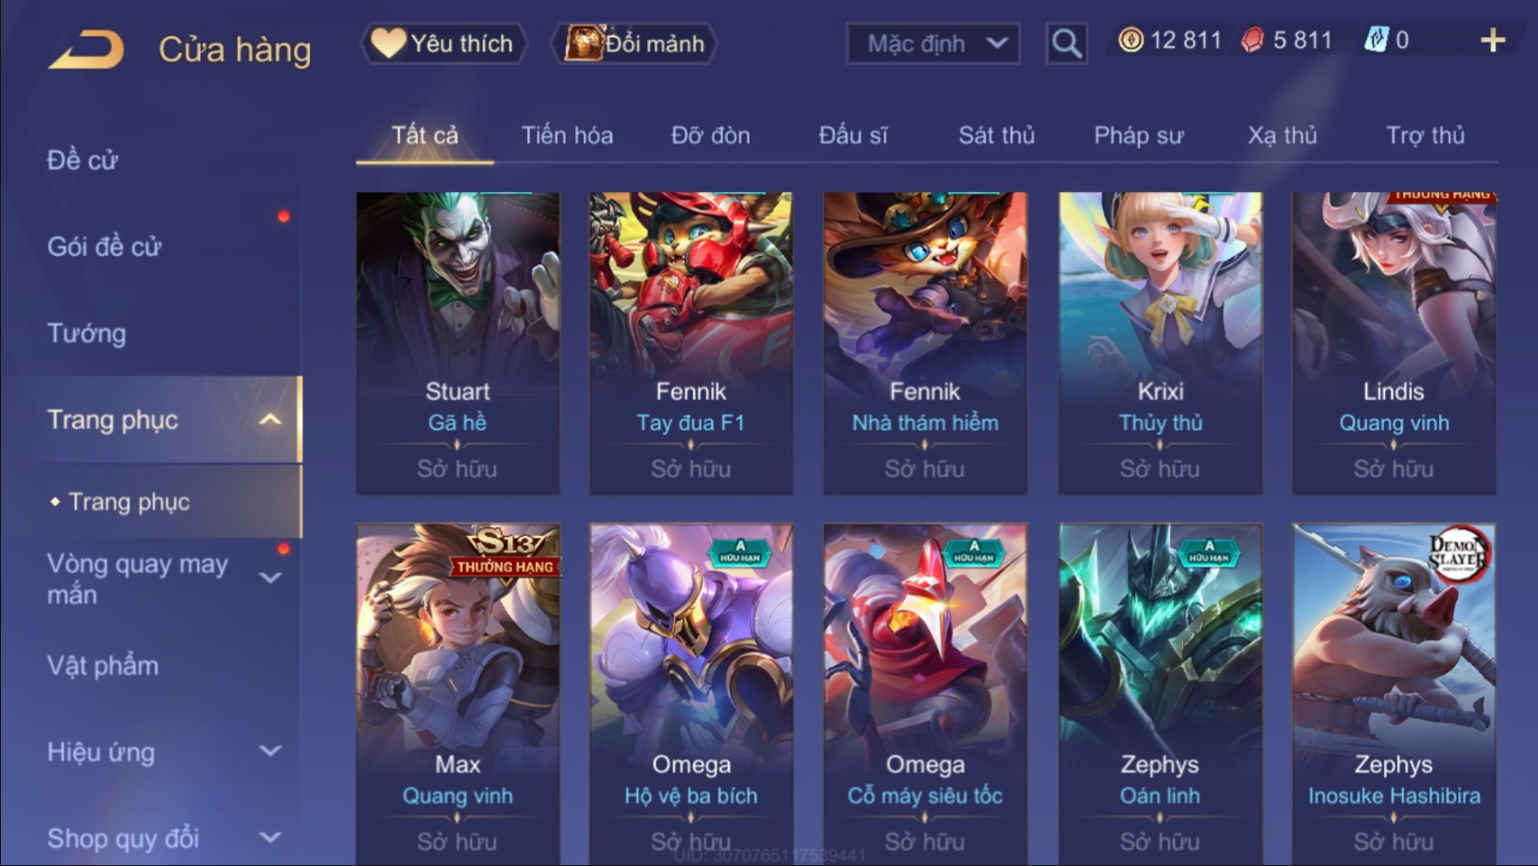This screenshot has height=866, width=1538.
Task: Tap the red ruby balance icon
Action: tap(1252, 40)
